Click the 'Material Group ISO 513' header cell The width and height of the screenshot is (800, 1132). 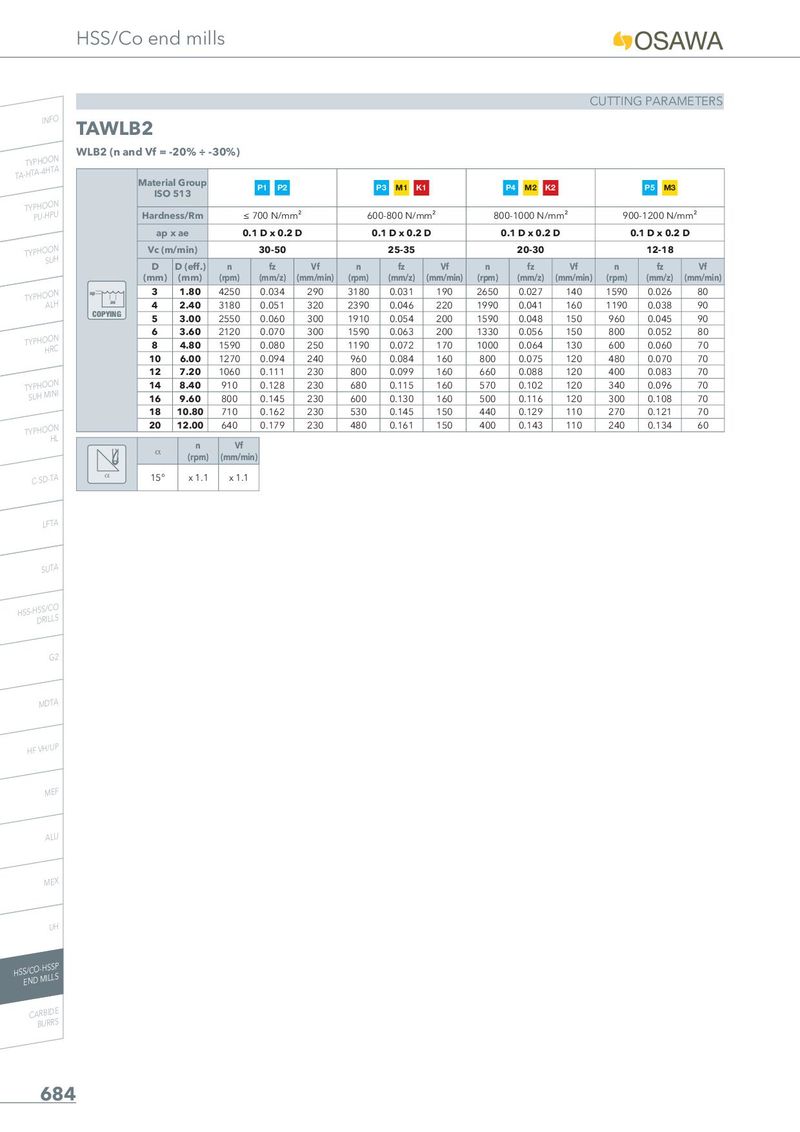173,188
